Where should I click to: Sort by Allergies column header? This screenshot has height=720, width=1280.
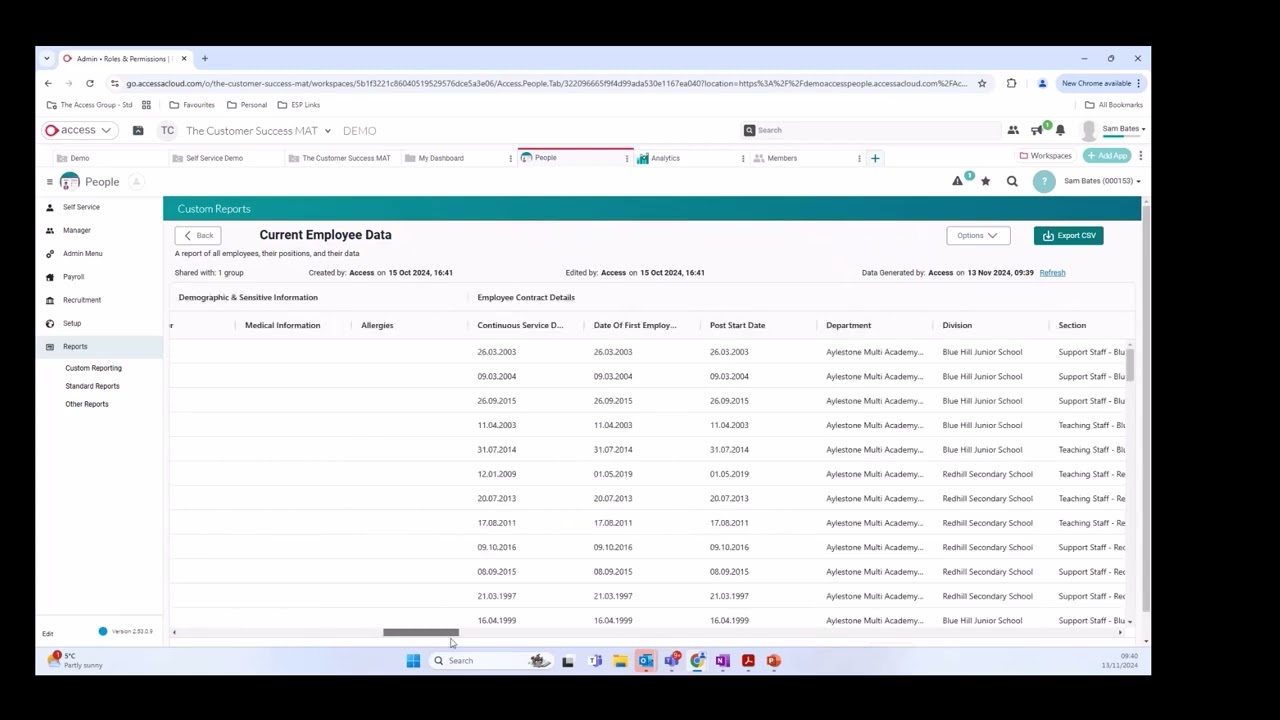pos(377,325)
